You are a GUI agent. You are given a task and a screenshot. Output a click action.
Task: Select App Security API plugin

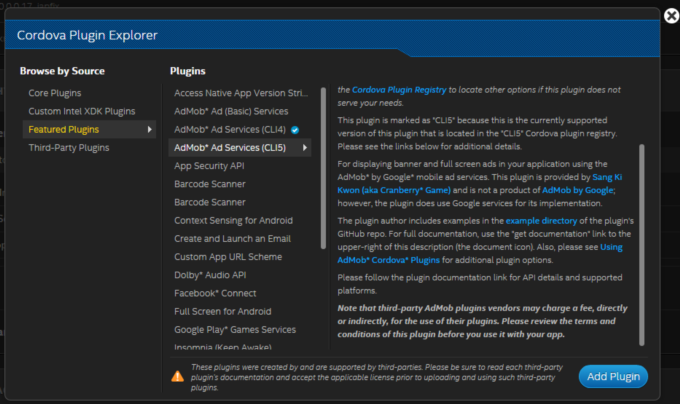tap(209, 166)
